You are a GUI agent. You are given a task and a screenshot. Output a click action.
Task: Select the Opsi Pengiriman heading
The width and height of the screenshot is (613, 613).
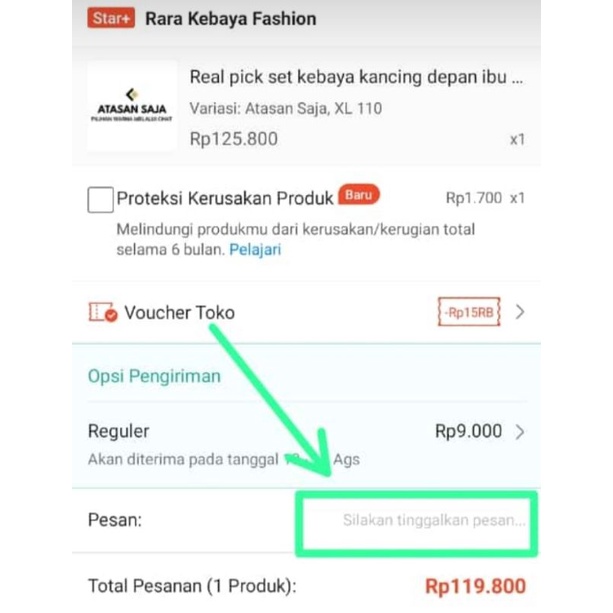click(x=154, y=376)
